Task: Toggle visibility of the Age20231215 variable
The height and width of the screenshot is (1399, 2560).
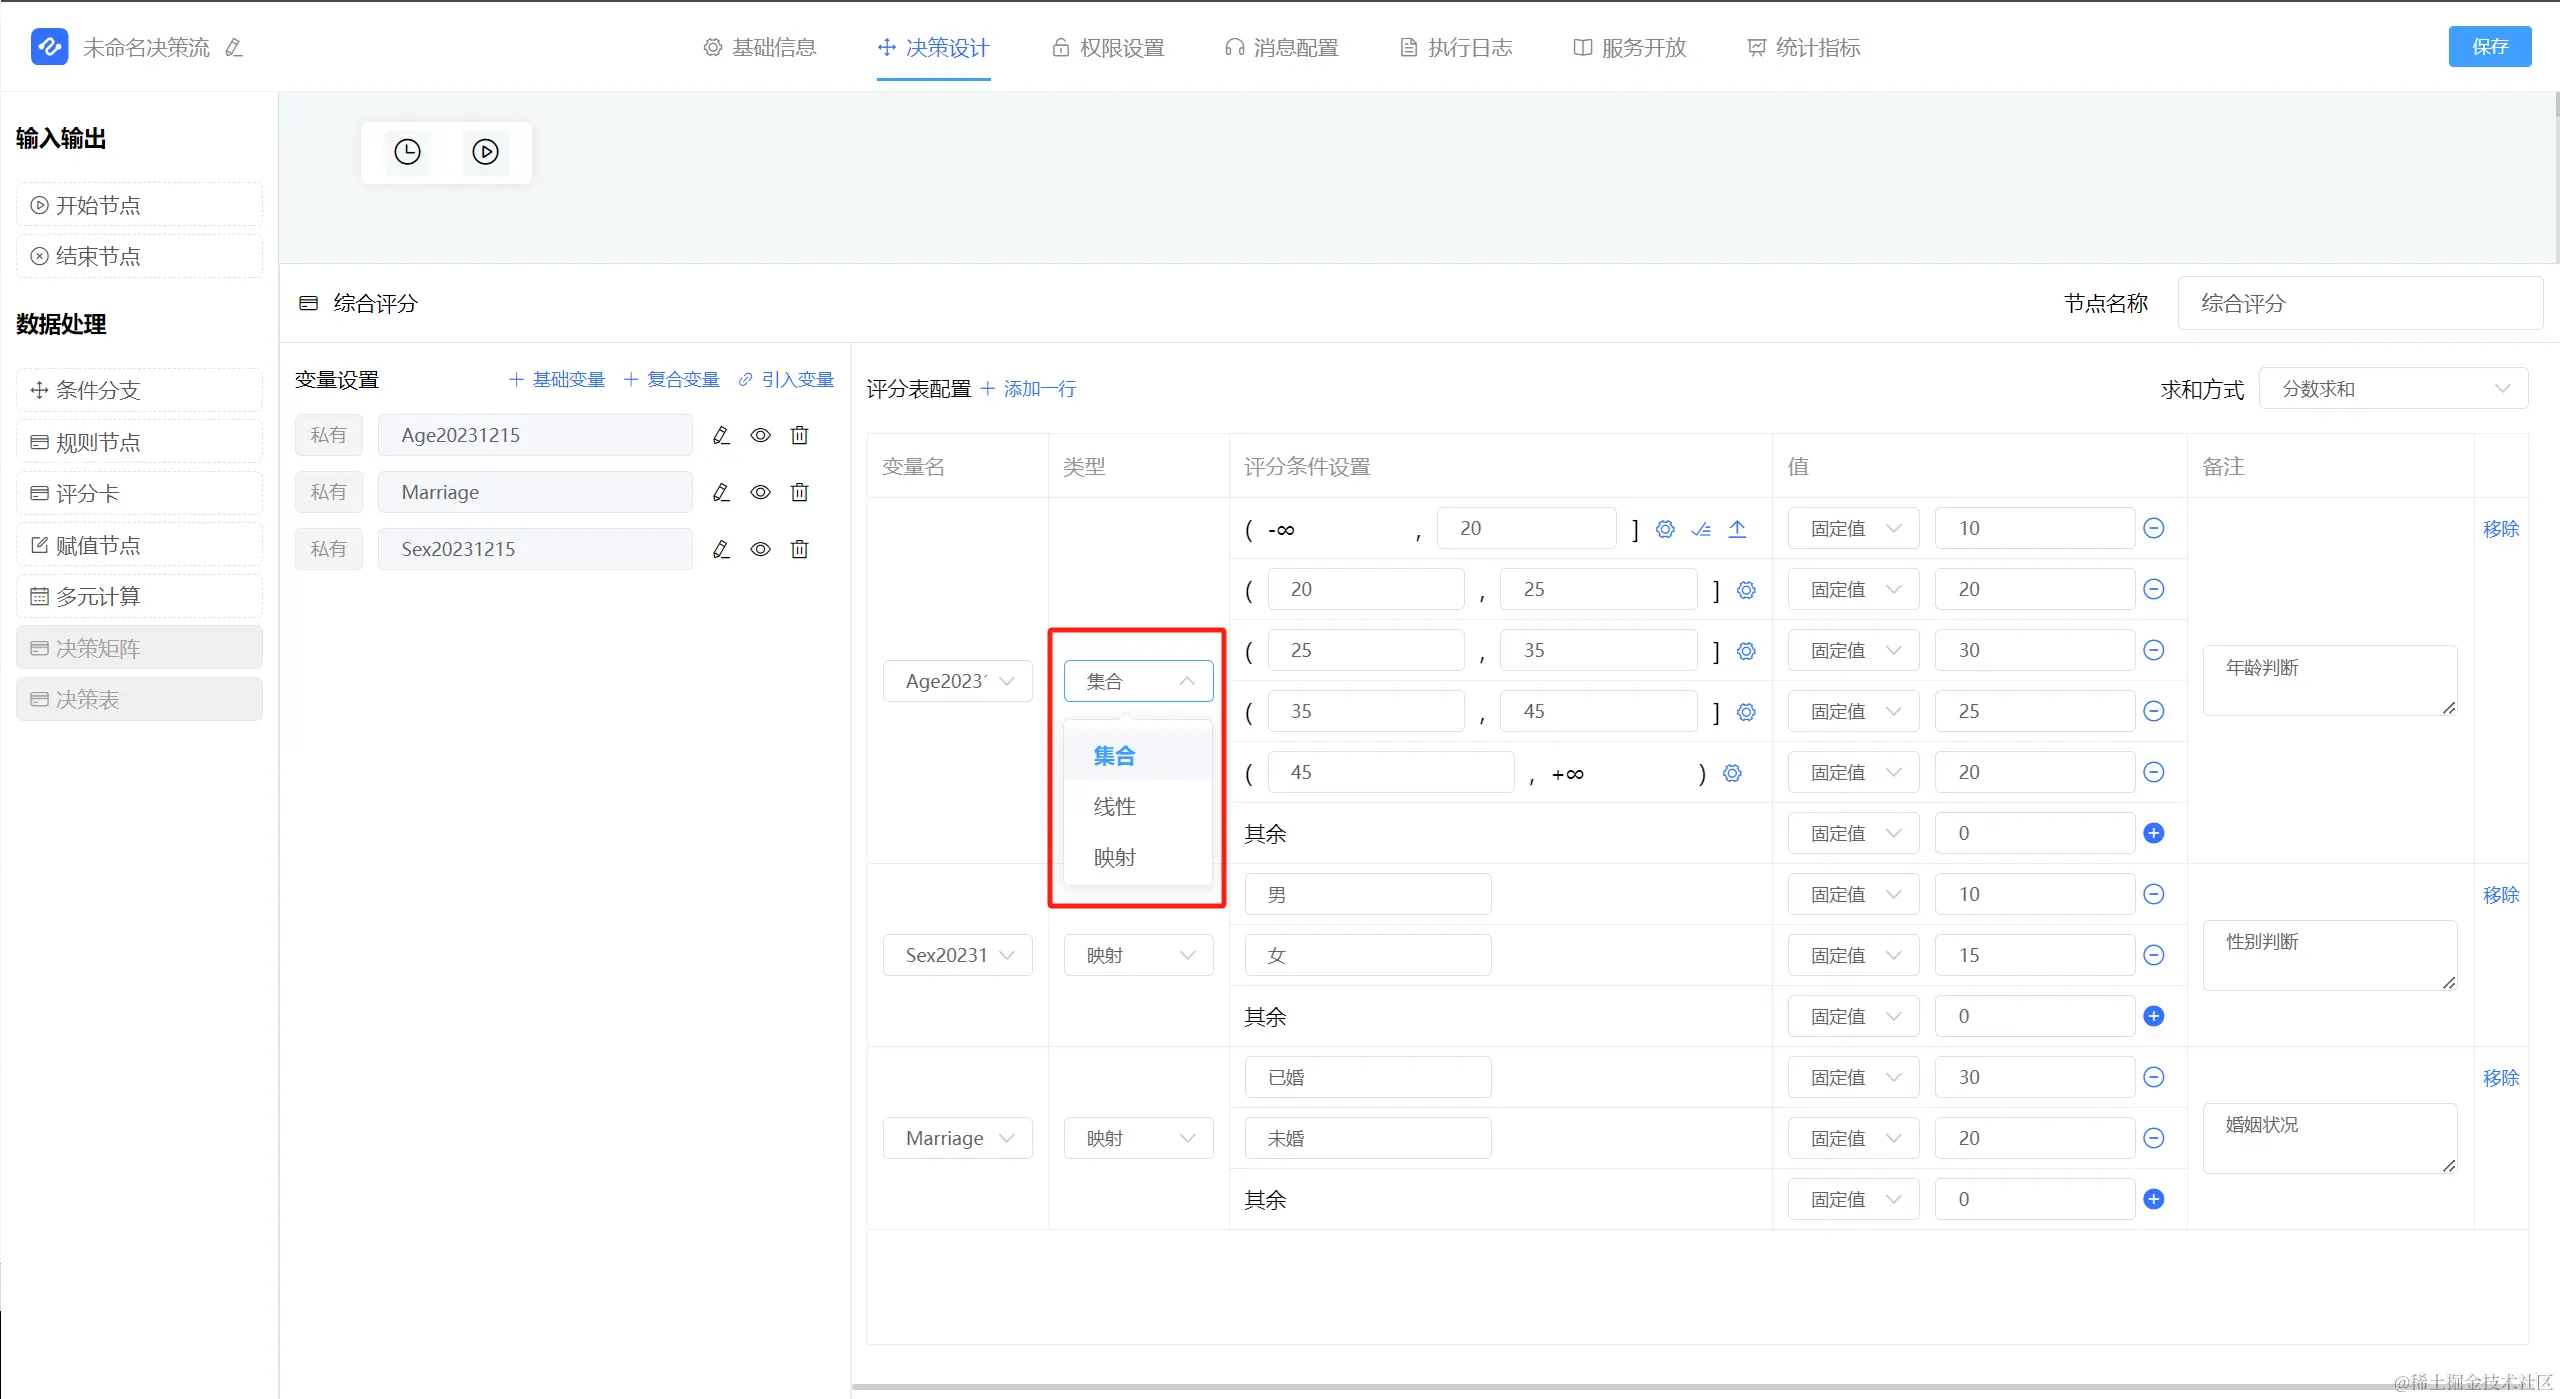Action: point(760,435)
